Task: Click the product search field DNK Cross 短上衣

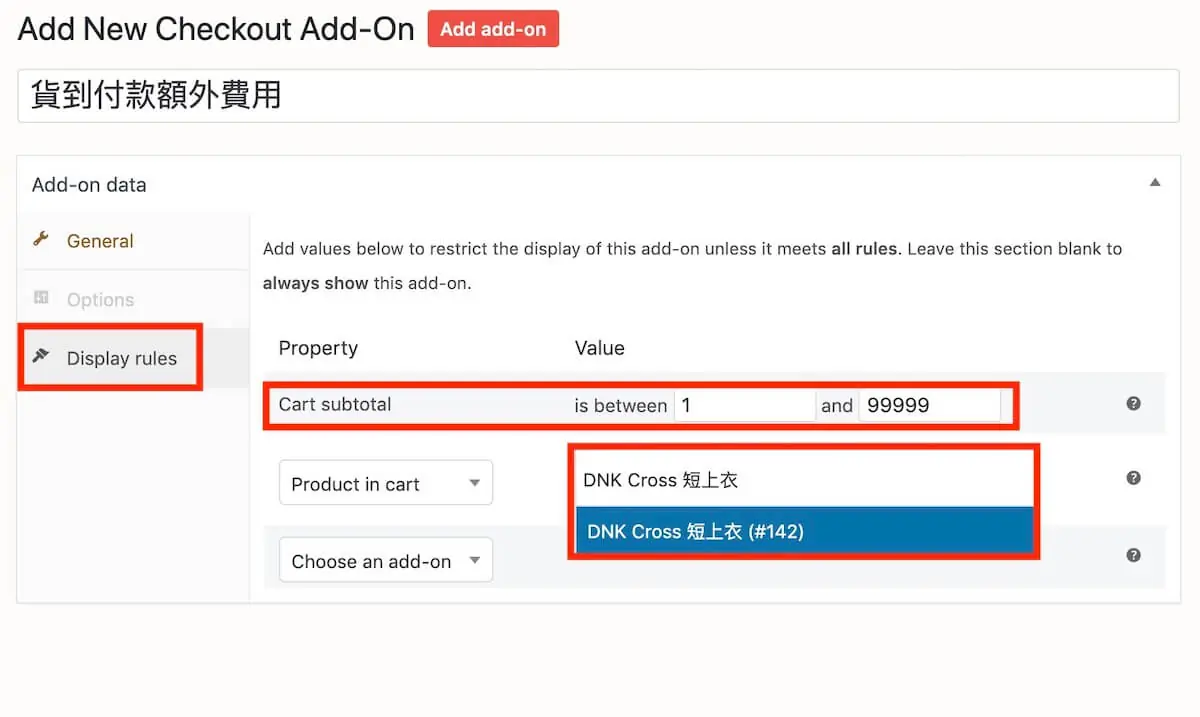Action: (804, 480)
